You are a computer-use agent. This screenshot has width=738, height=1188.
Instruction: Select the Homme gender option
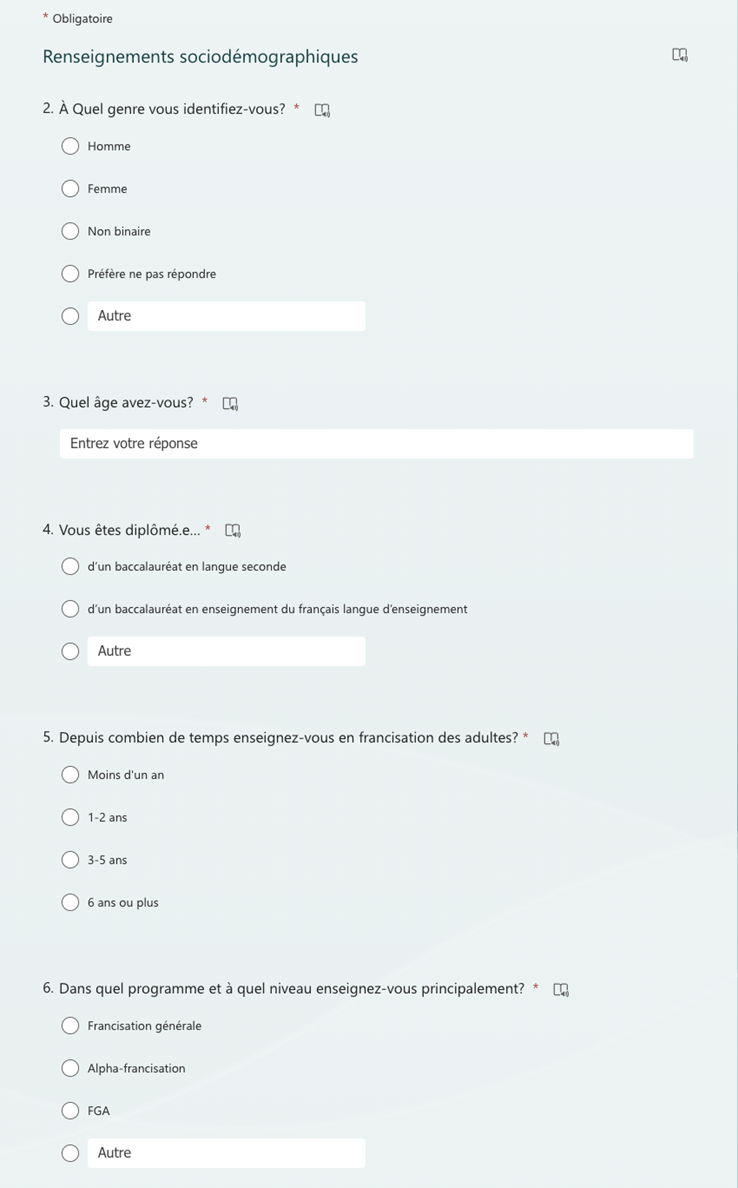coord(70,147)
